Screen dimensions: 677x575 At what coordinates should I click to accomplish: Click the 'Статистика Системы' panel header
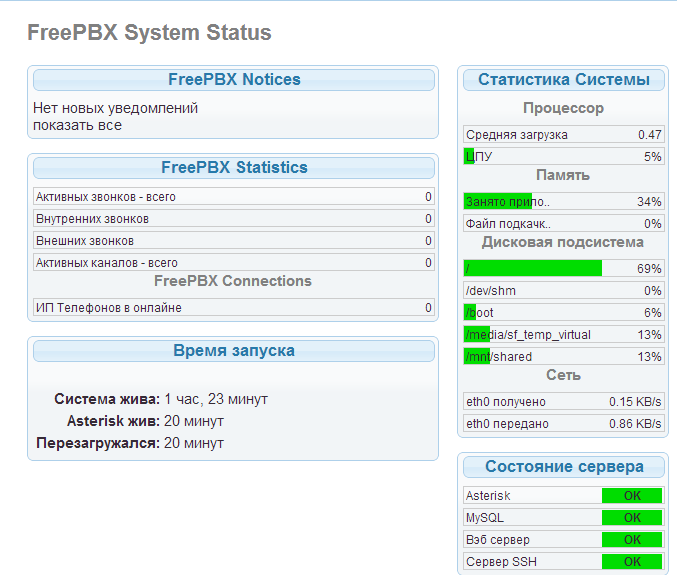pos(564,80)
